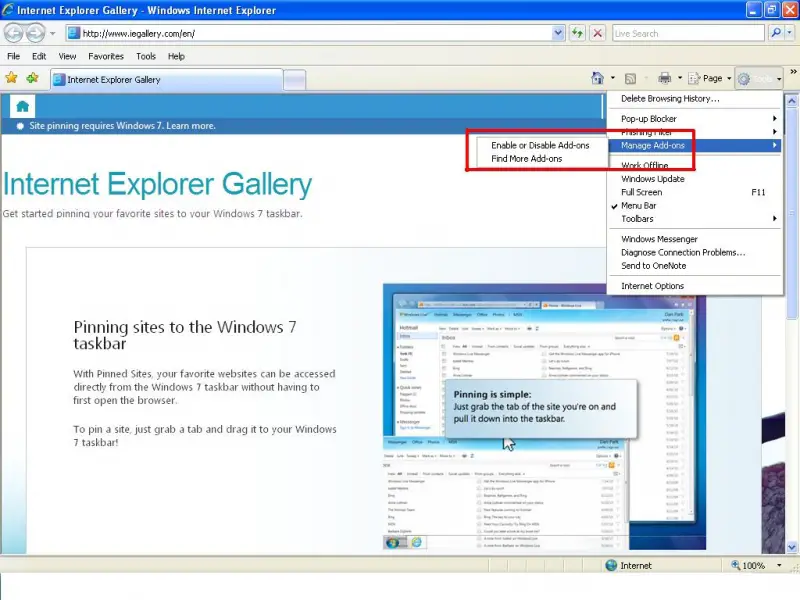The height and width of the screenshot is (600, 800).
Task: Expand the address bar history dropdown
Action: coord(558,34)
